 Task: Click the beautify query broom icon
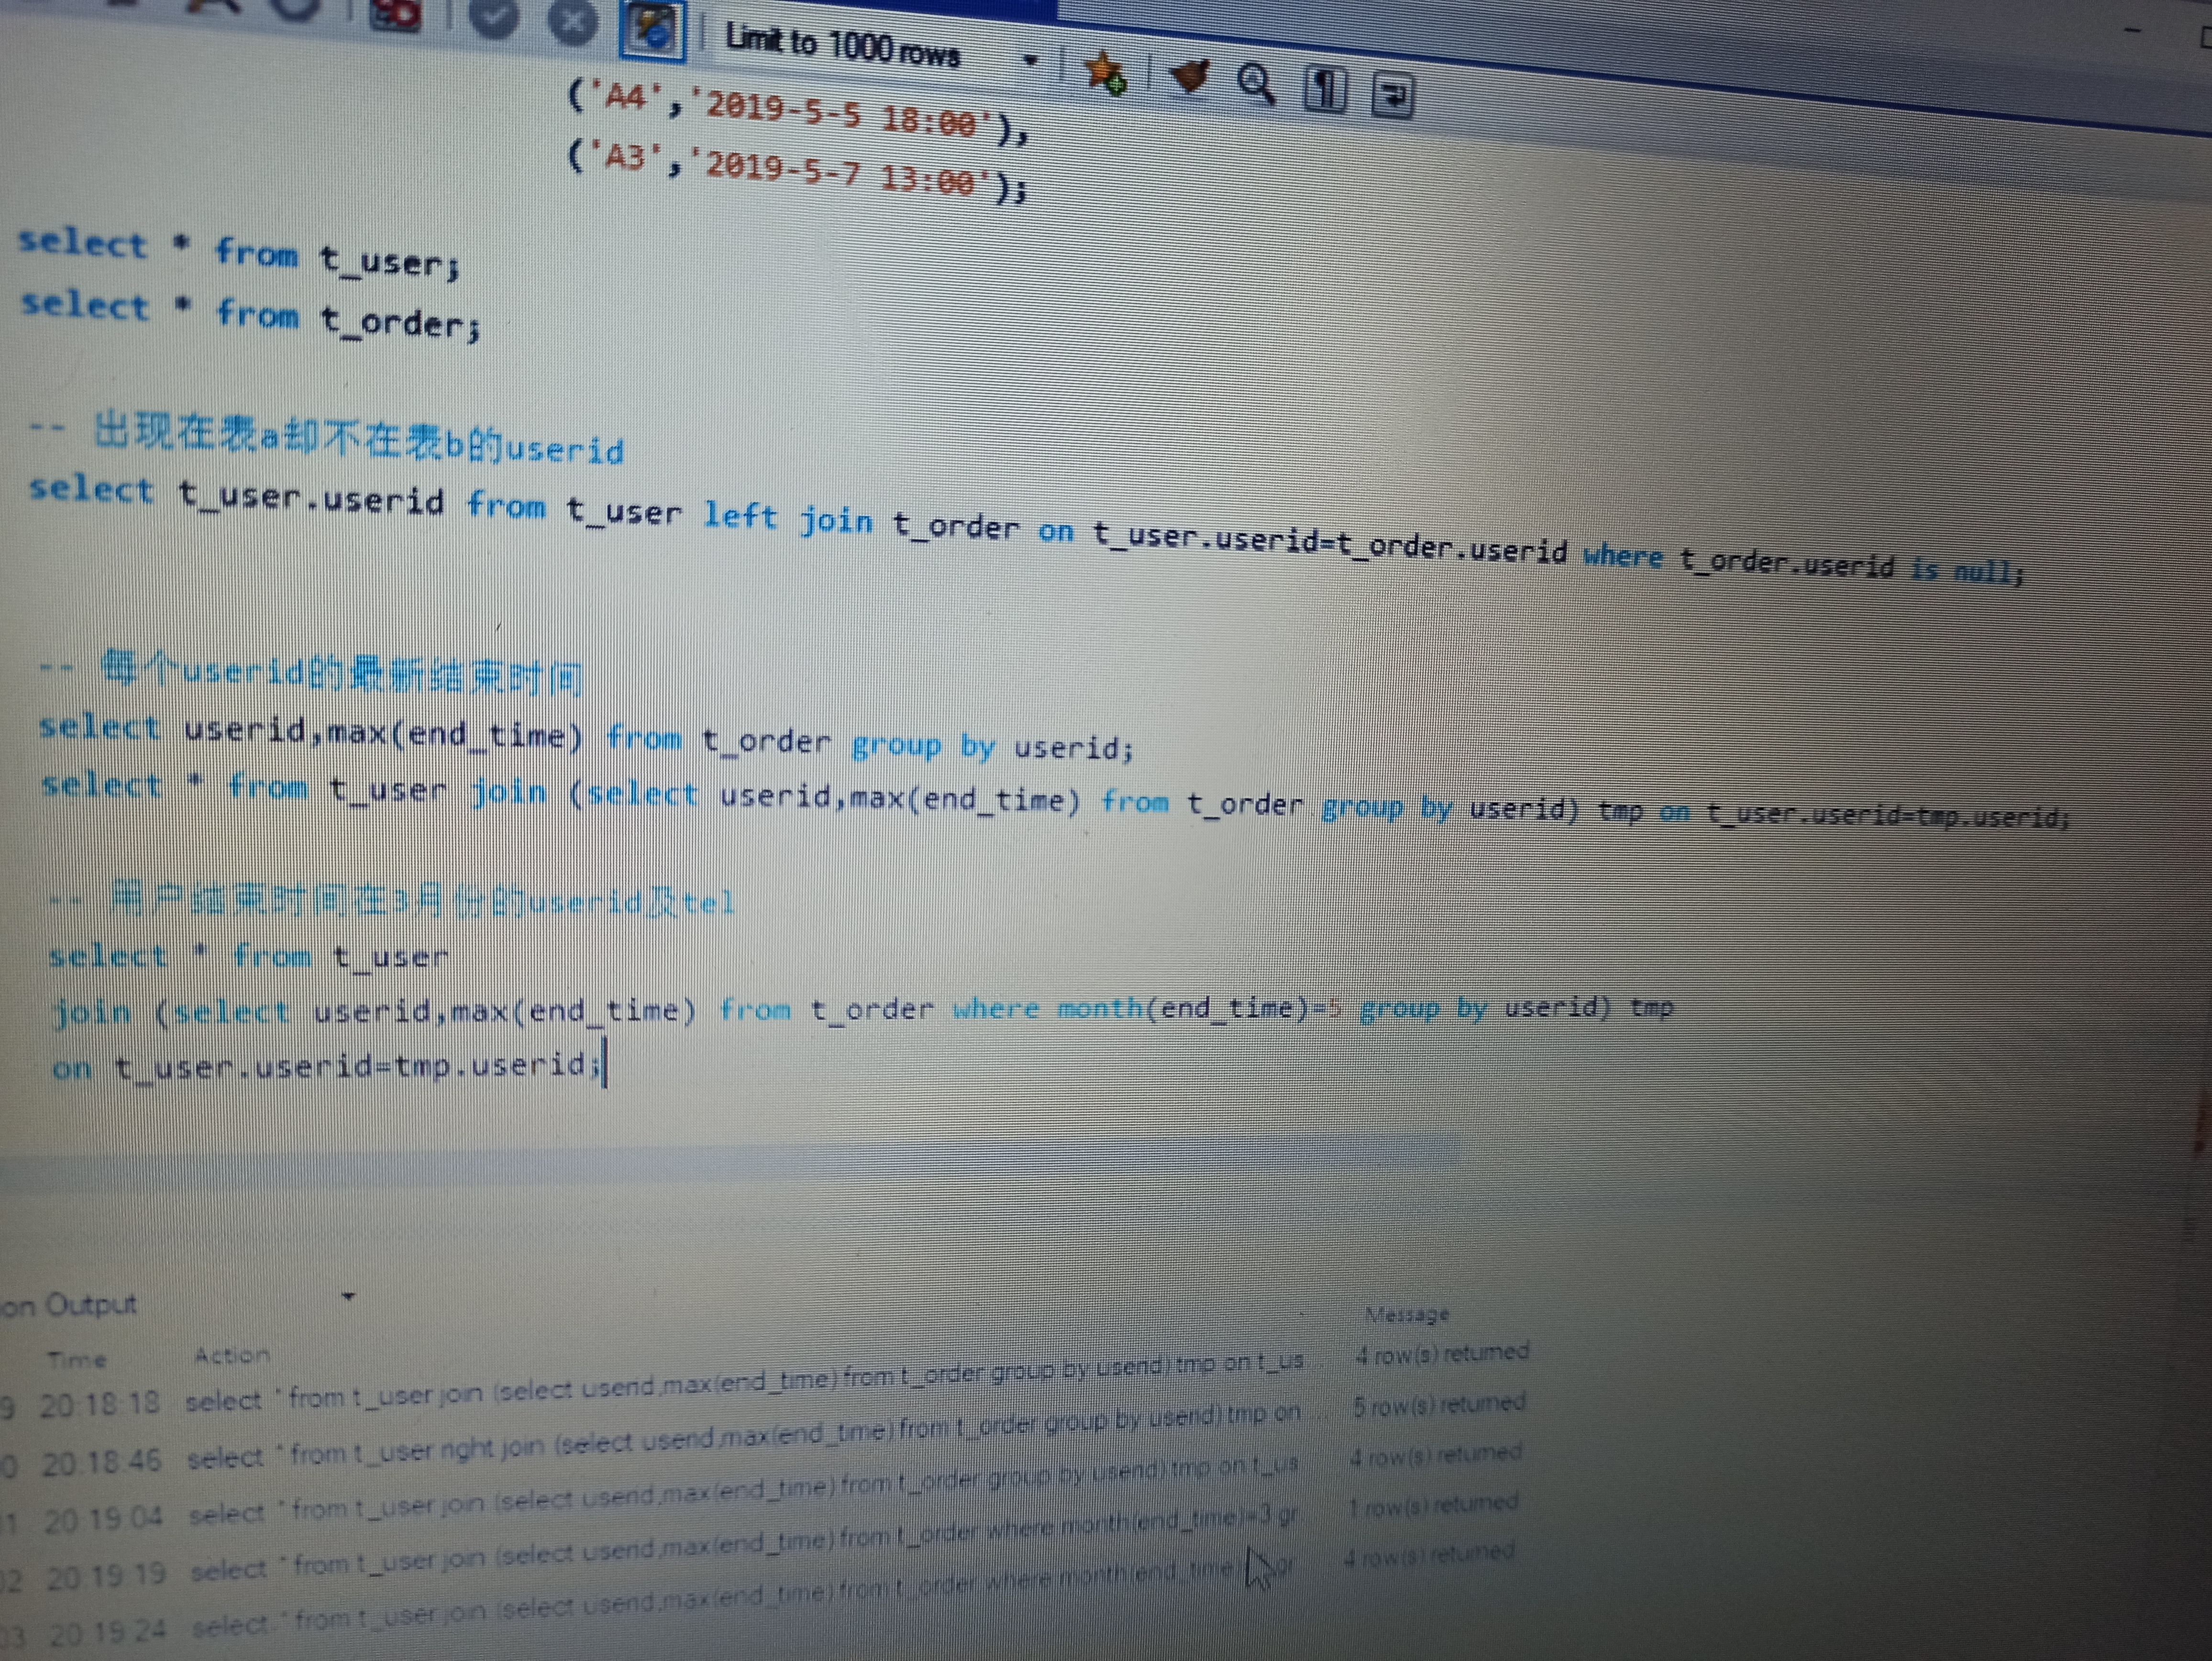point(1190,76)
